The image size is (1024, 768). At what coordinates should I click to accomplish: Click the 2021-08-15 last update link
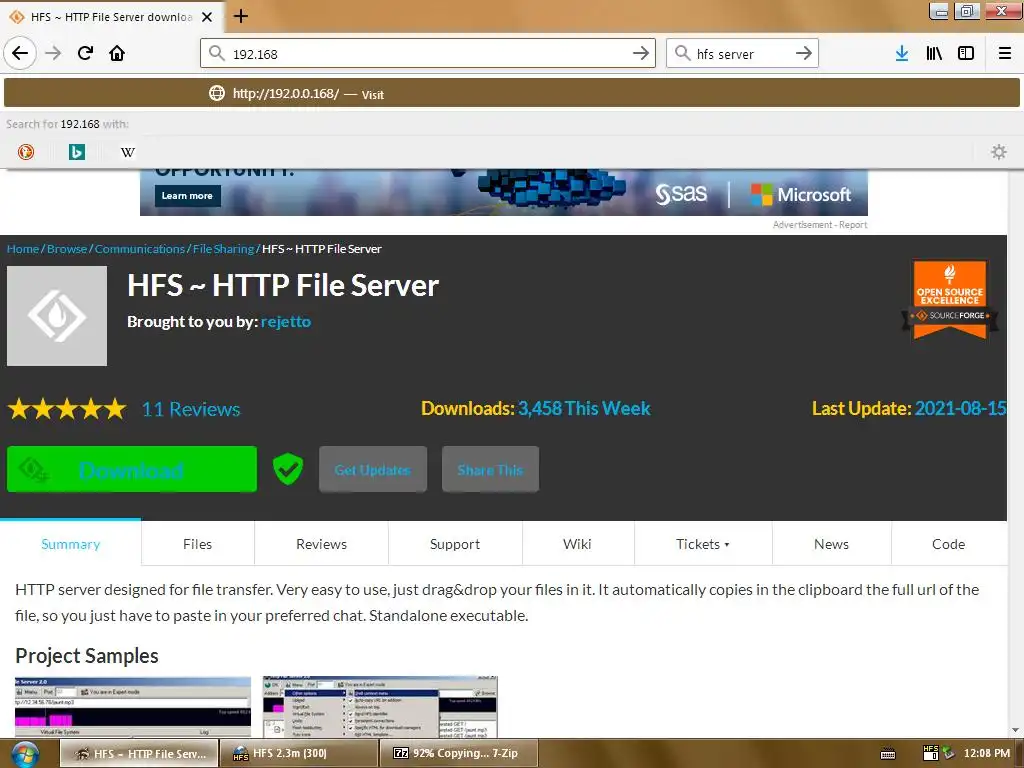point(960,408)
